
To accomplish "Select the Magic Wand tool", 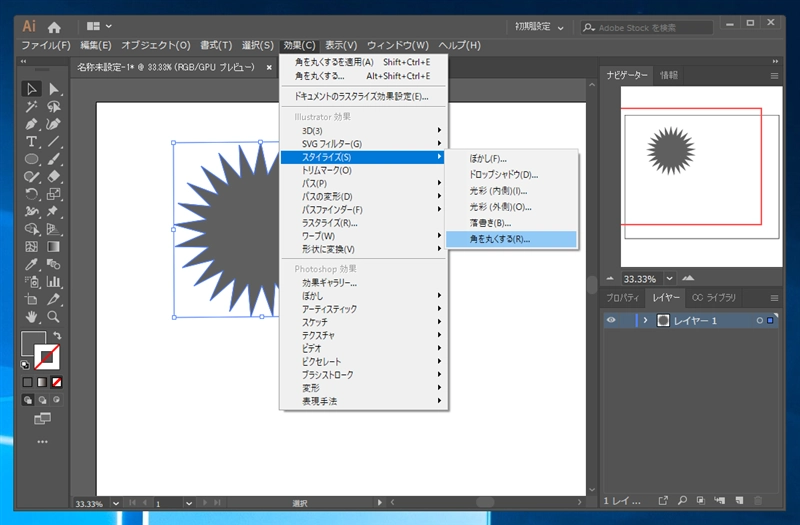I will pyautogui.click(x=31, y=107).
